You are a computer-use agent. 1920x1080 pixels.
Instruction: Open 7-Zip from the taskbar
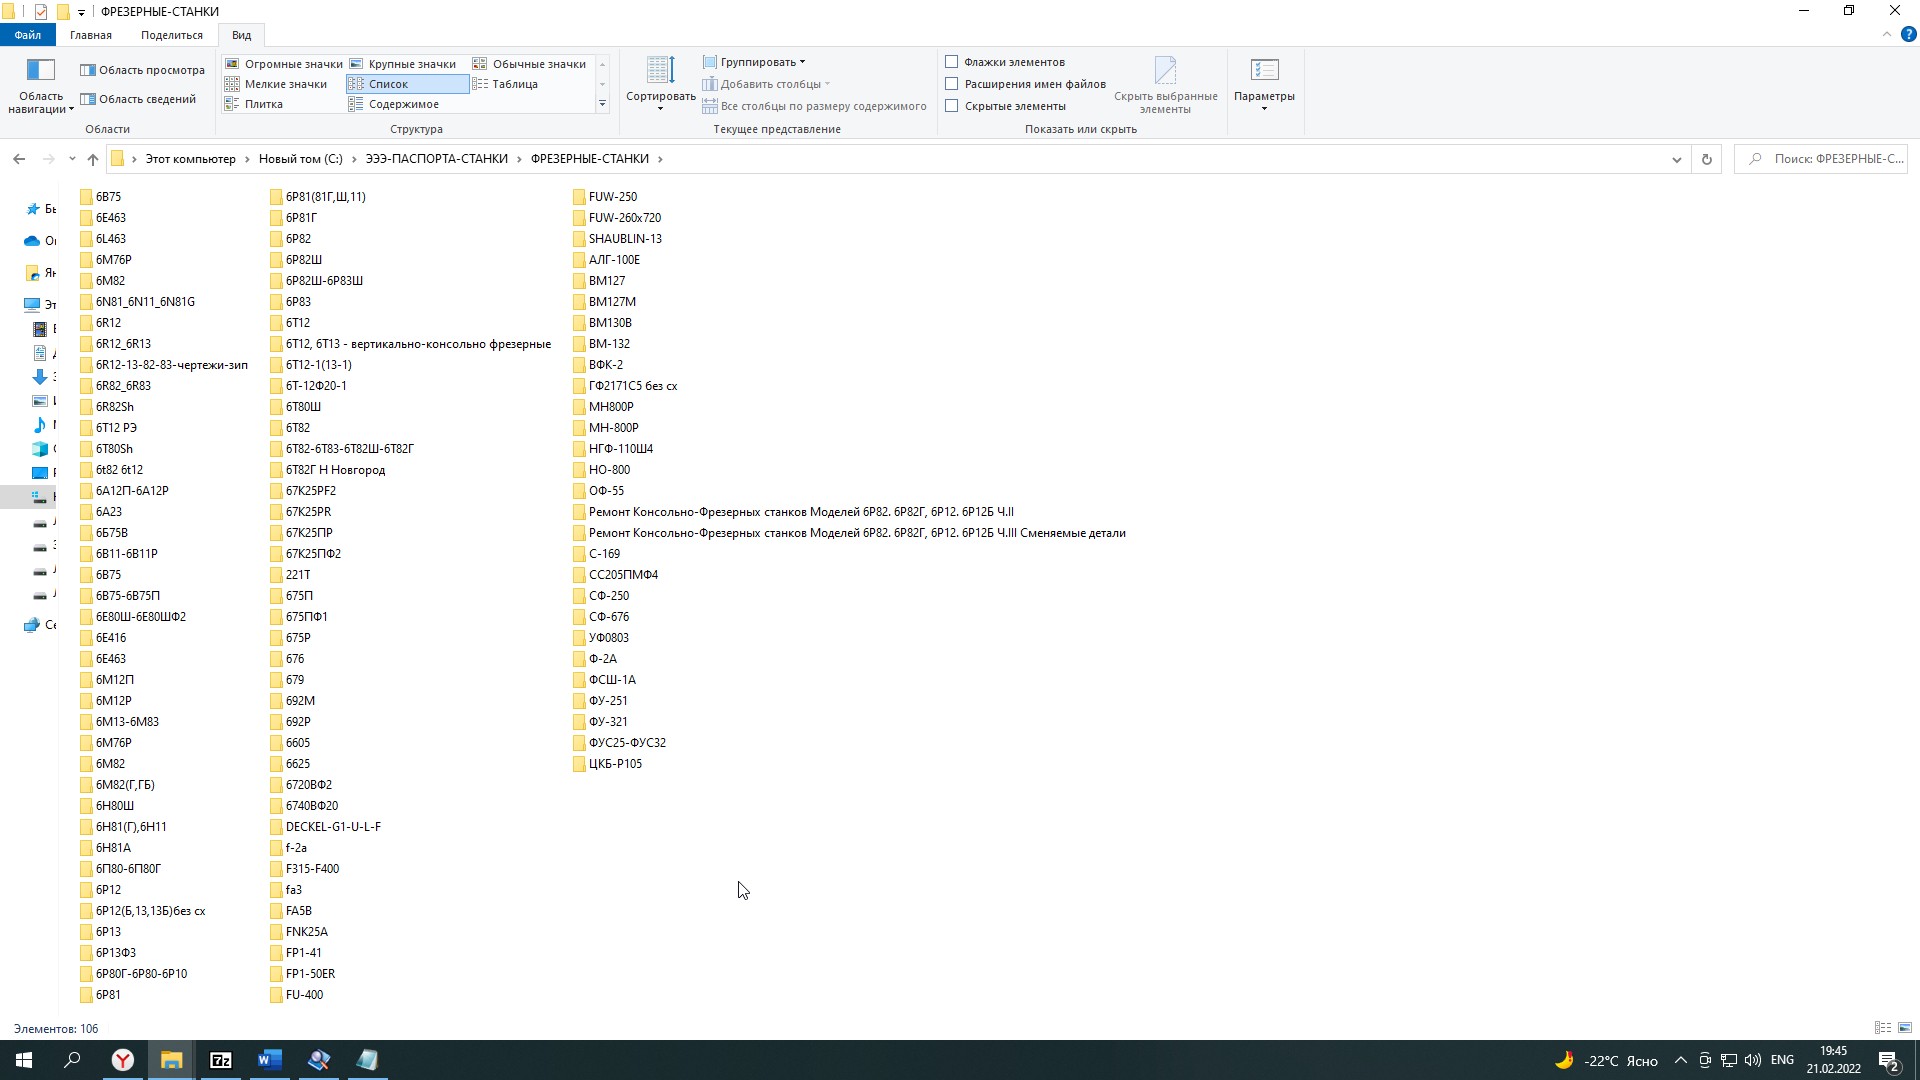point(220,1060)
